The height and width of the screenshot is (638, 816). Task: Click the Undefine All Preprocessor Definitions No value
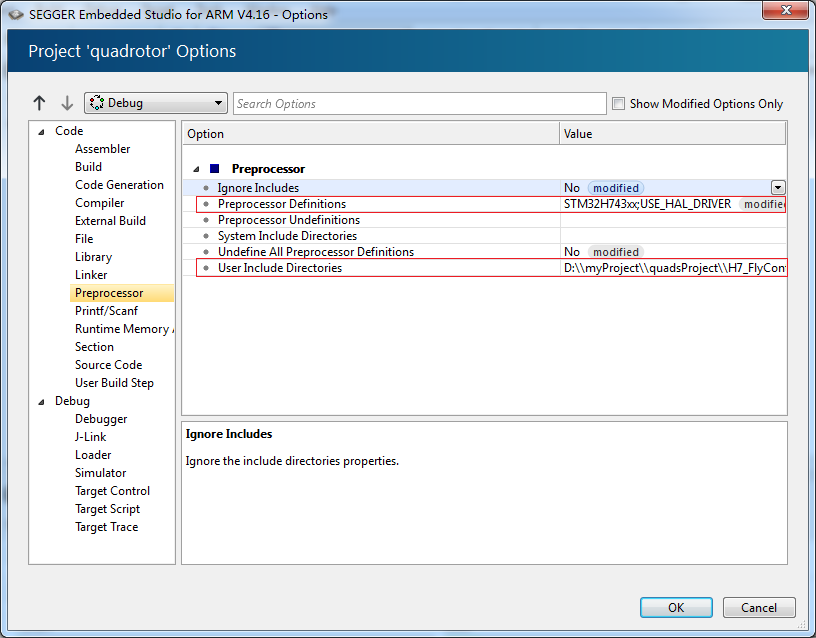pyautogui.click(x=572, y=252)
